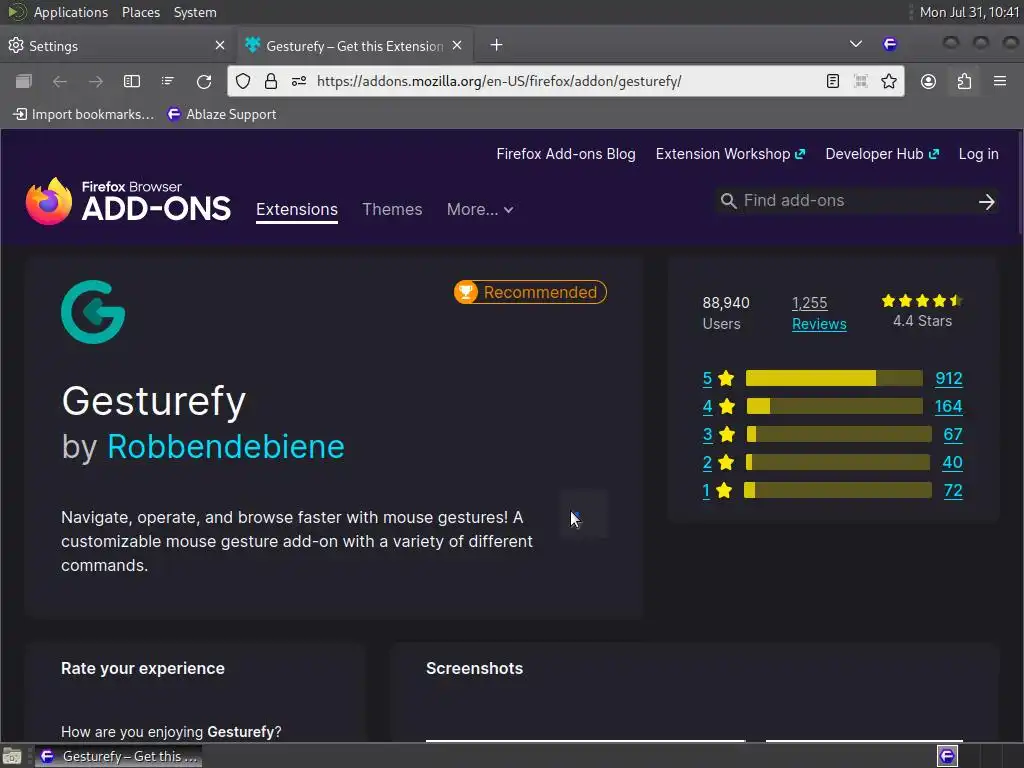
Task: Expand the list all tabs chevron
Action: (x=856, y=44)
